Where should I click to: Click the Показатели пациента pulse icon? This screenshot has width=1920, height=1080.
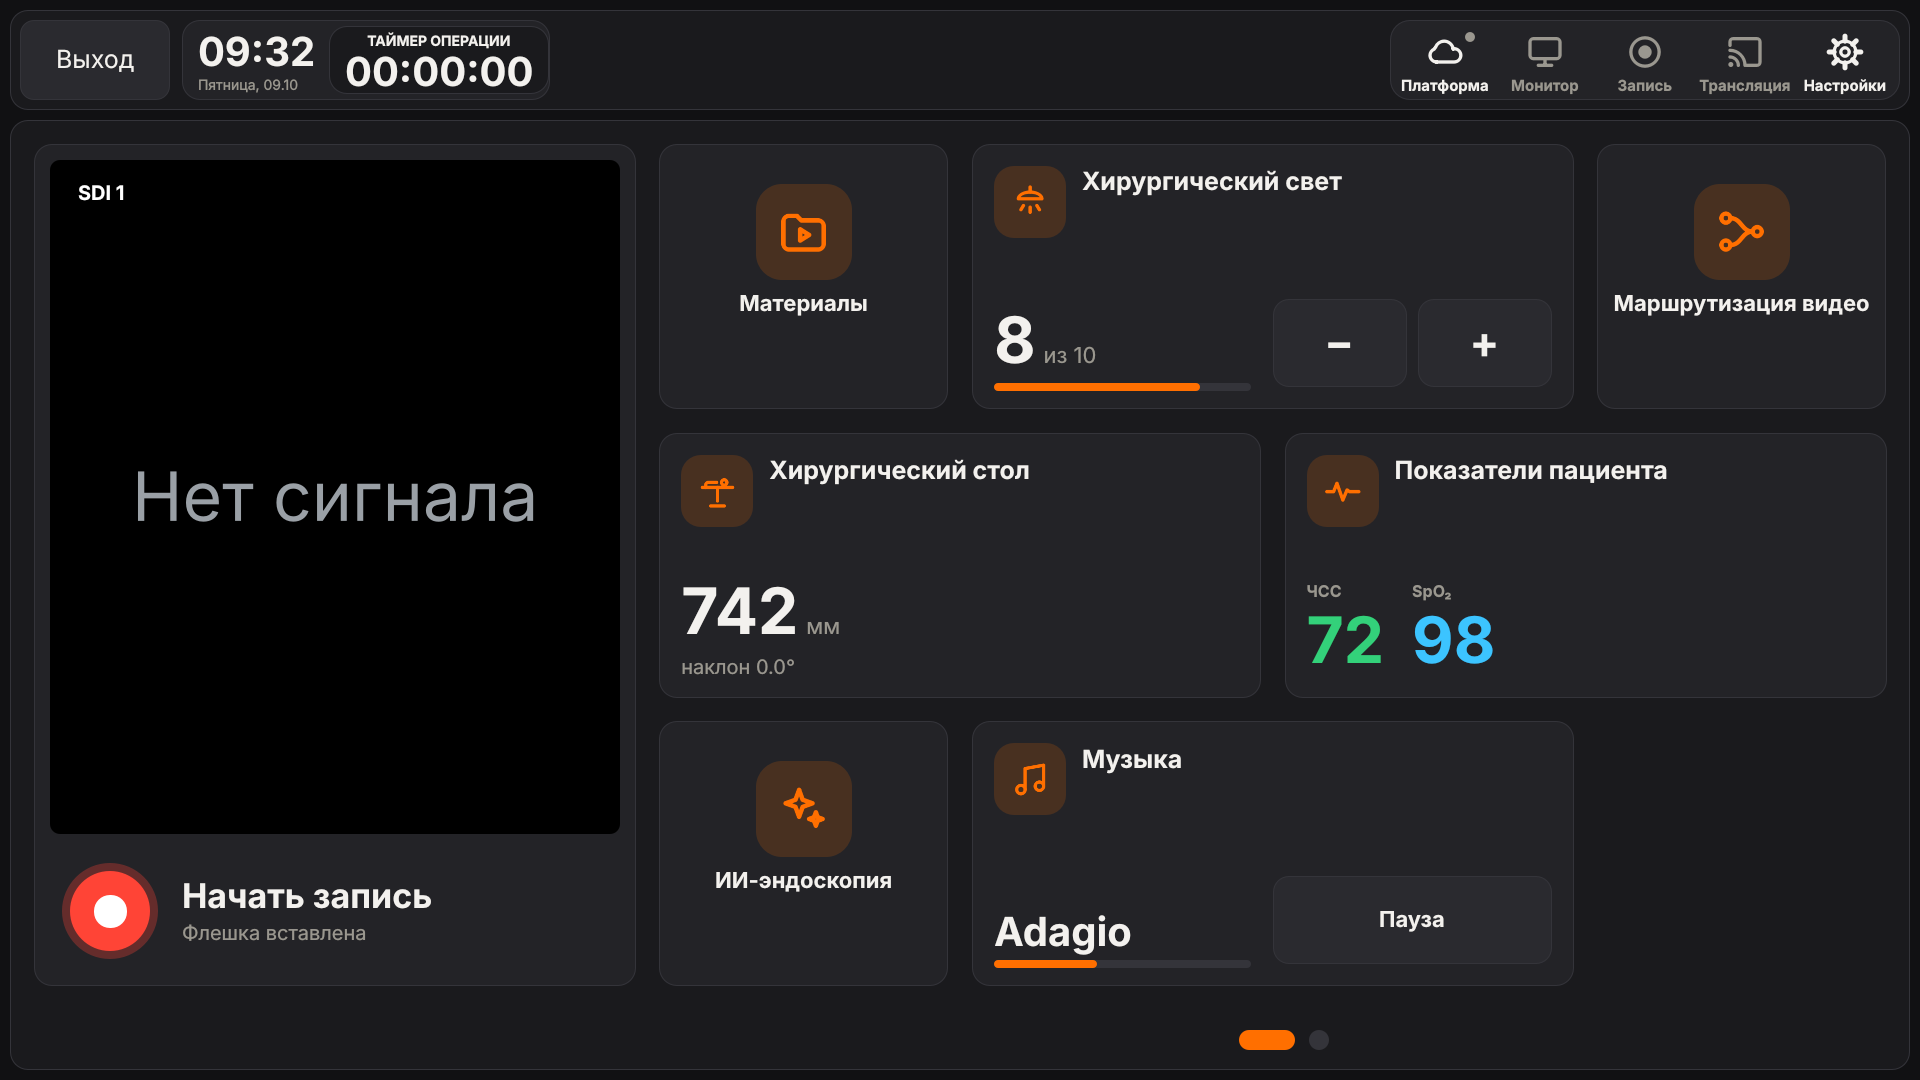coord(1343,491)
